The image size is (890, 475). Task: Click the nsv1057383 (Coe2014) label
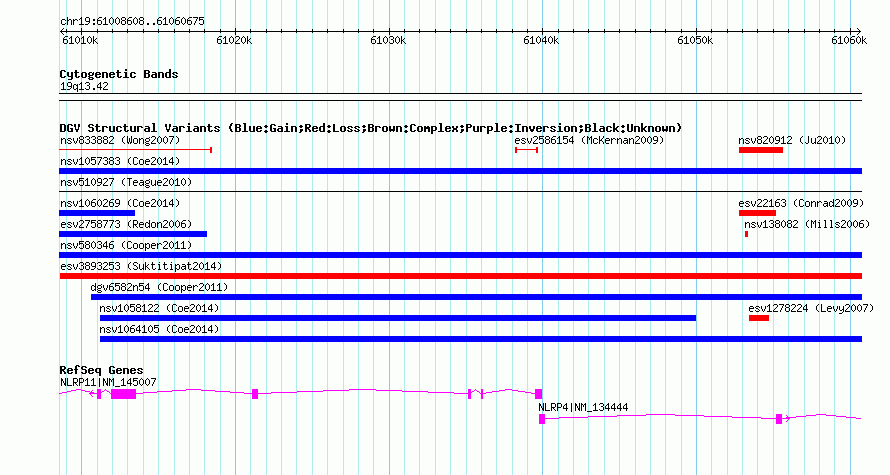[x=120, y=161]
